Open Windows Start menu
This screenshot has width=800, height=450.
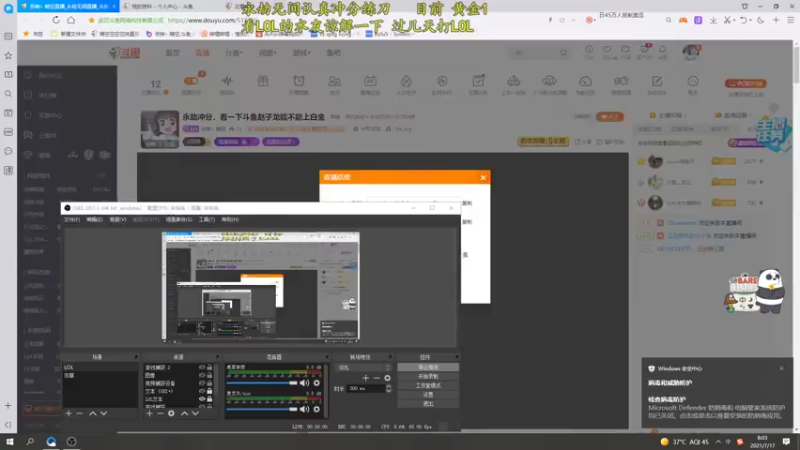tap(10, 442)
